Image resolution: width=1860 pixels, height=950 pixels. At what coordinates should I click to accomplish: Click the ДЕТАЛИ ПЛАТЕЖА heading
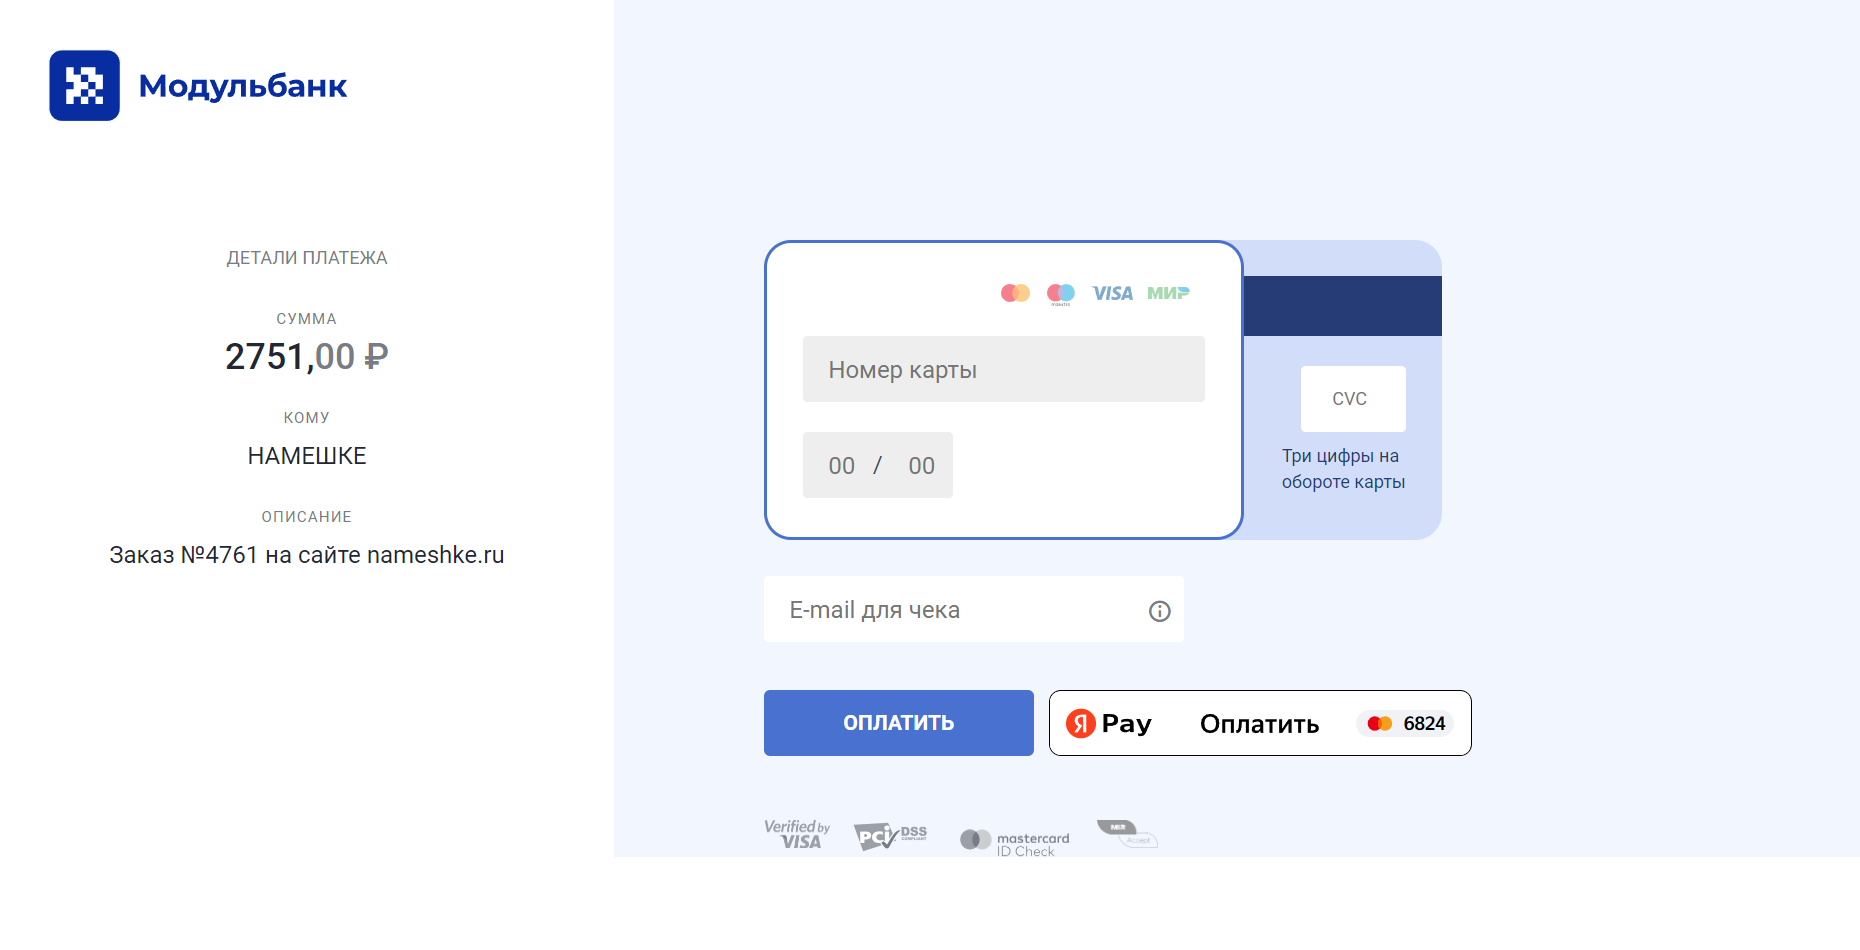click(x=307, y=258)
